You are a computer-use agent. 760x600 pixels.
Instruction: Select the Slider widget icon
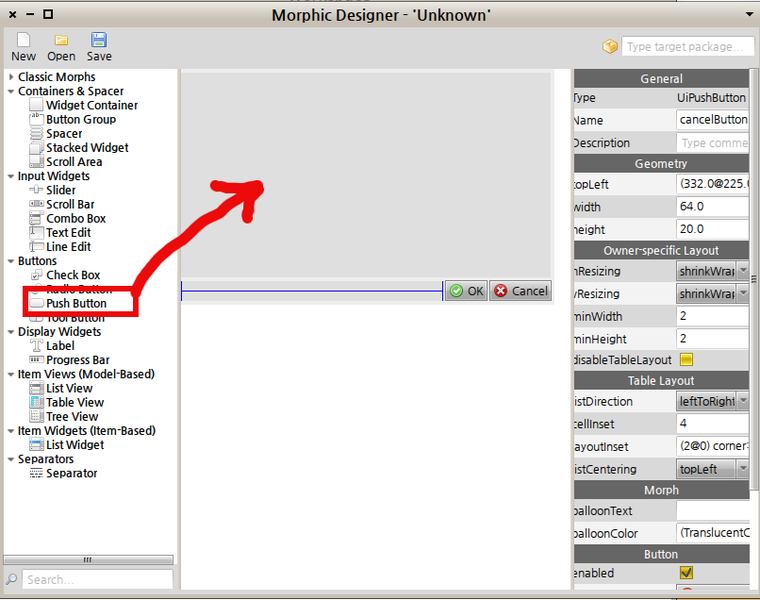(37, 190)
